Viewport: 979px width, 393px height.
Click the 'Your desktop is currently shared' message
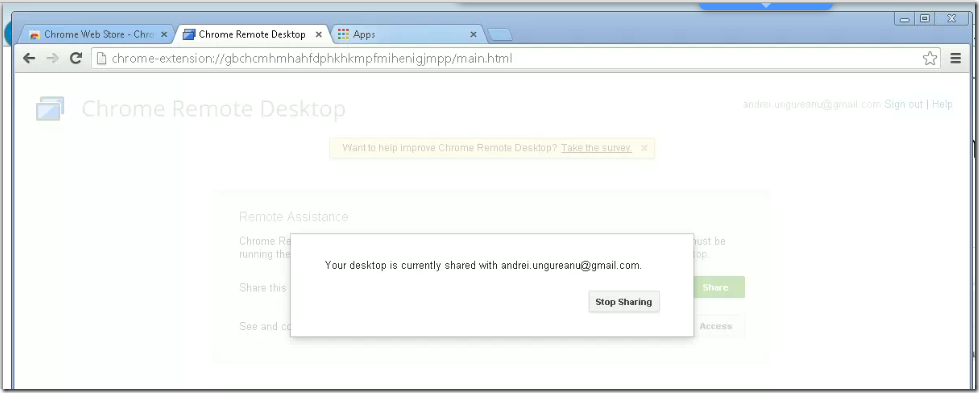[483, 266]
